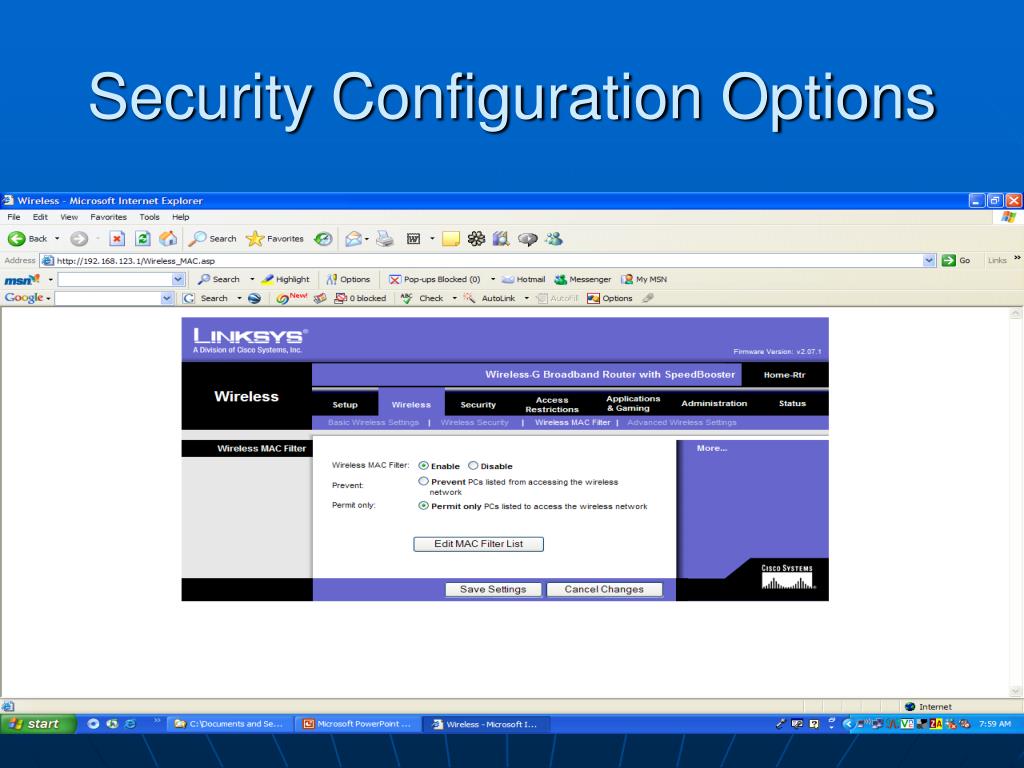Click the Discuss speech bubble icon
The height and width of the screenshot is (768, 1024).
coord(528,239)
